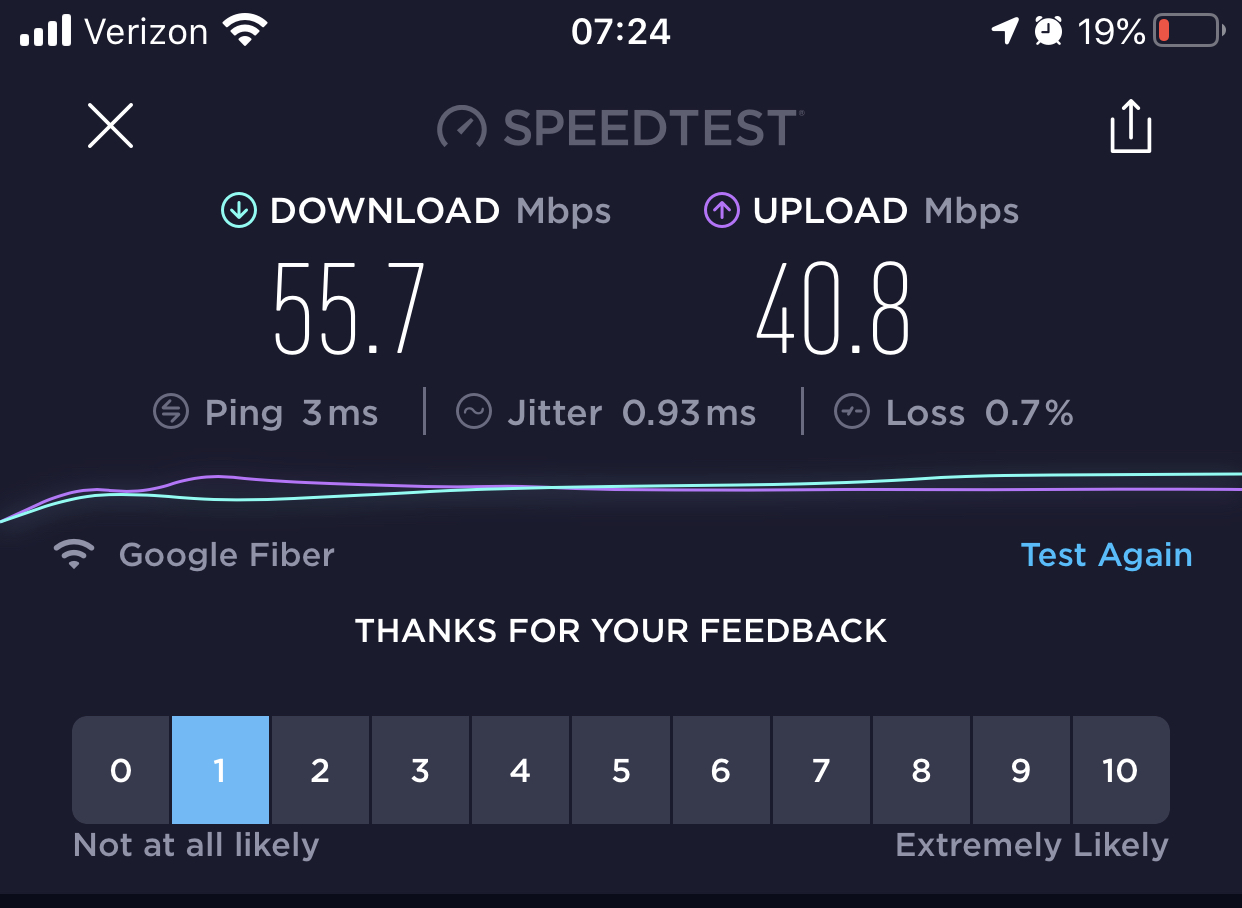
Task: Tap the Google Fiber provider label
Action: tap(226, 555)
